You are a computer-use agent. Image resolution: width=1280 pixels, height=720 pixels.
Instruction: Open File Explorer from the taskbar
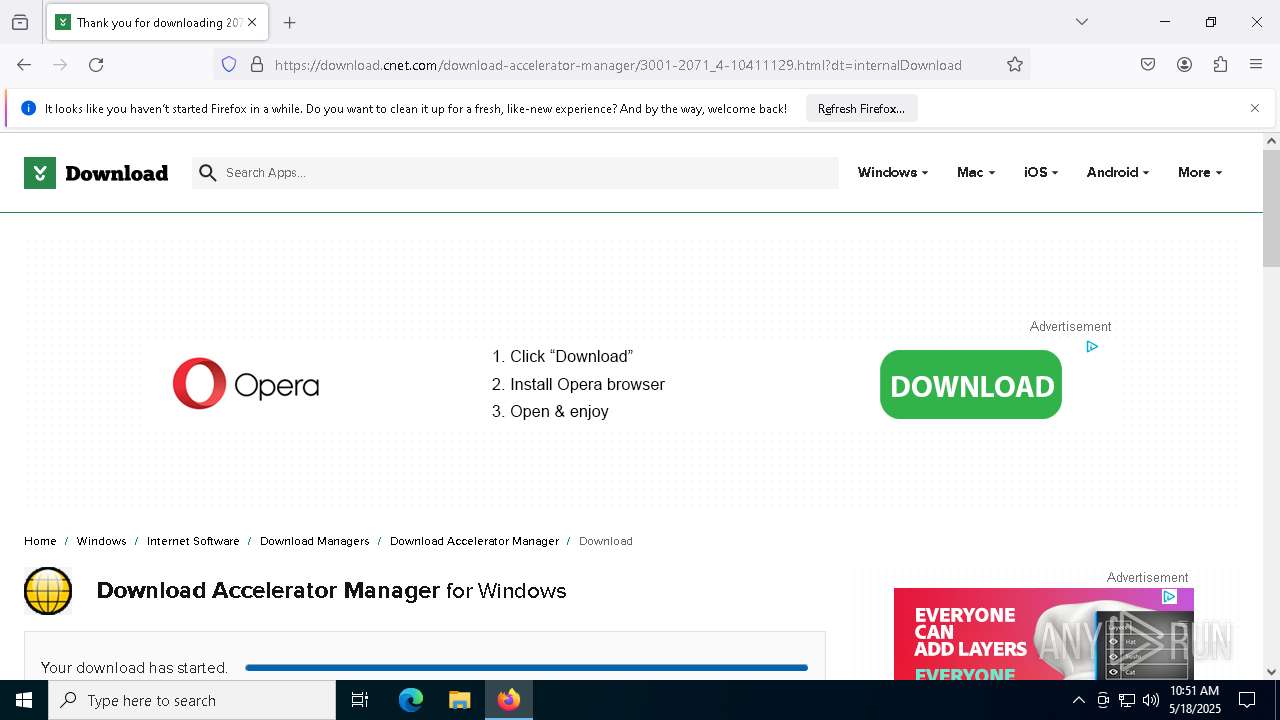(459, 700)
